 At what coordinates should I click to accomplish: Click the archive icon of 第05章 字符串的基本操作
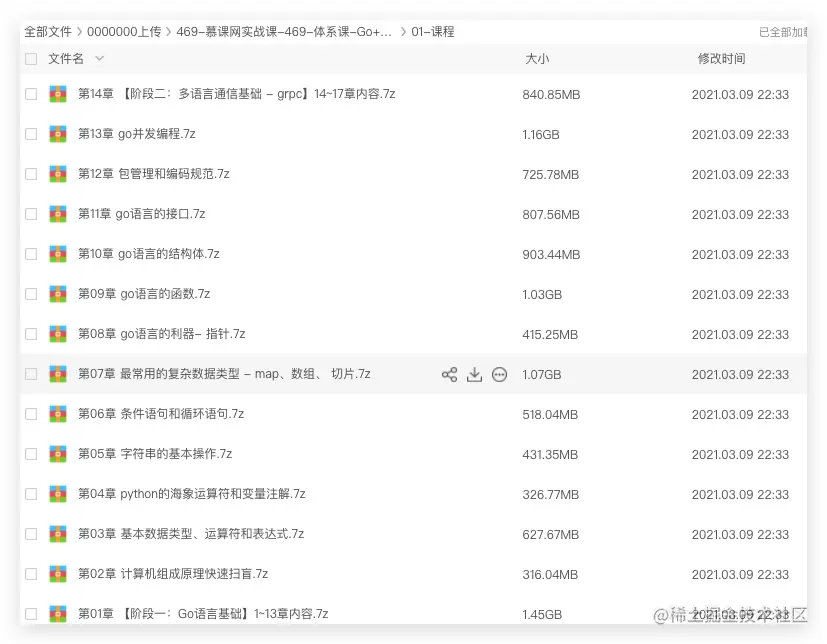57,454
